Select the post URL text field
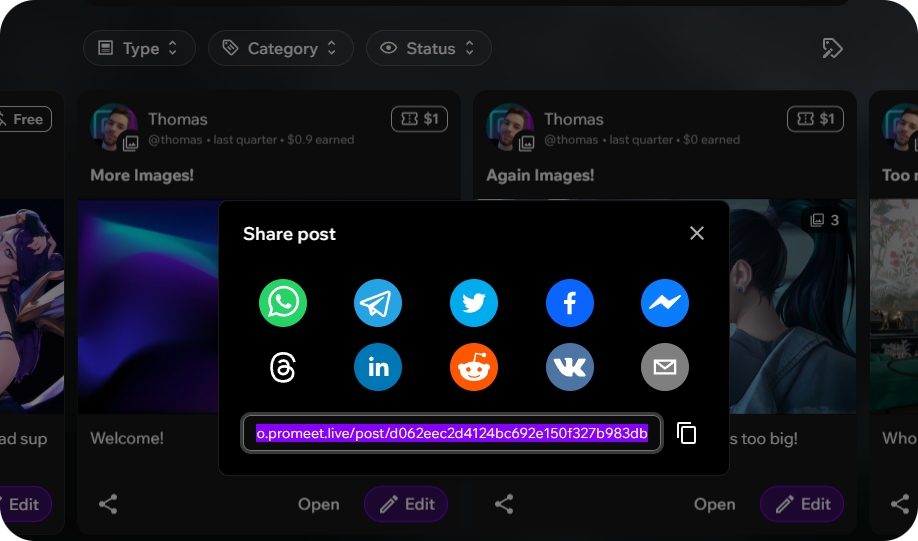The width and height of the screenshot is (918, 541). pyautogui.click(x=452, y=433)
